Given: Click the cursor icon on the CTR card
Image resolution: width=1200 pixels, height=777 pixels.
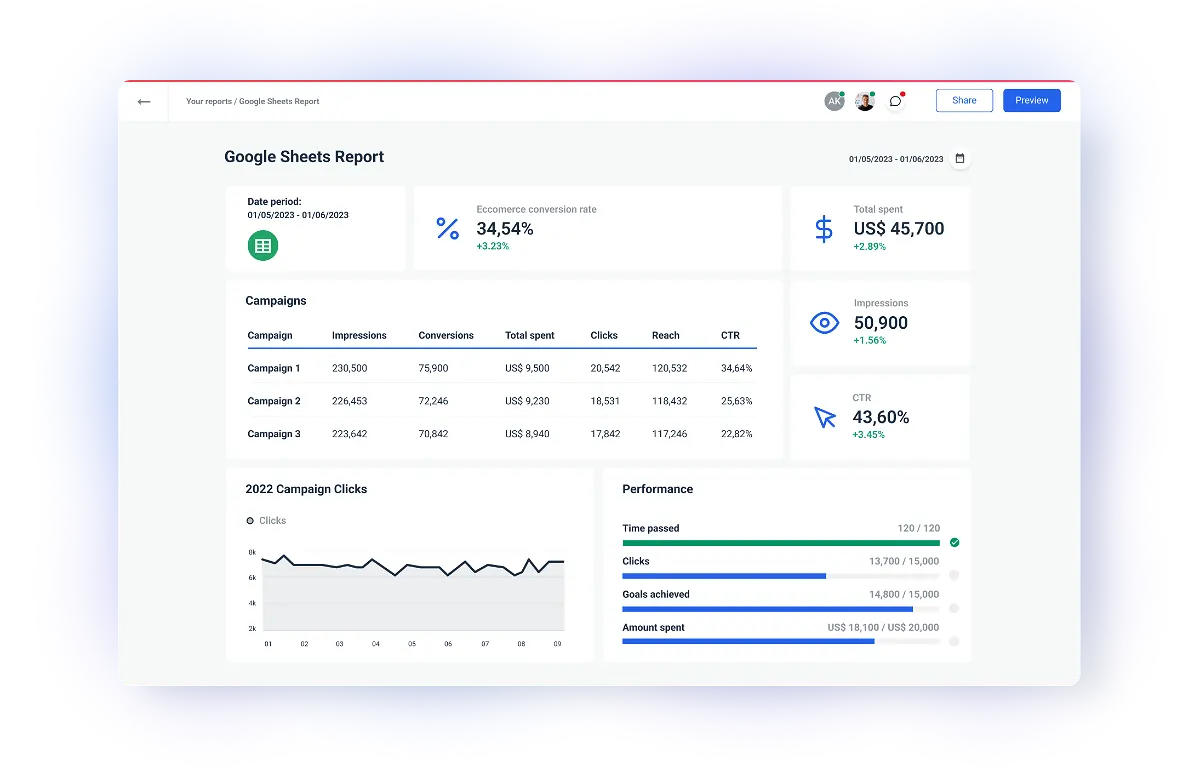Looking at the screenshot, I should coord(823,417).
